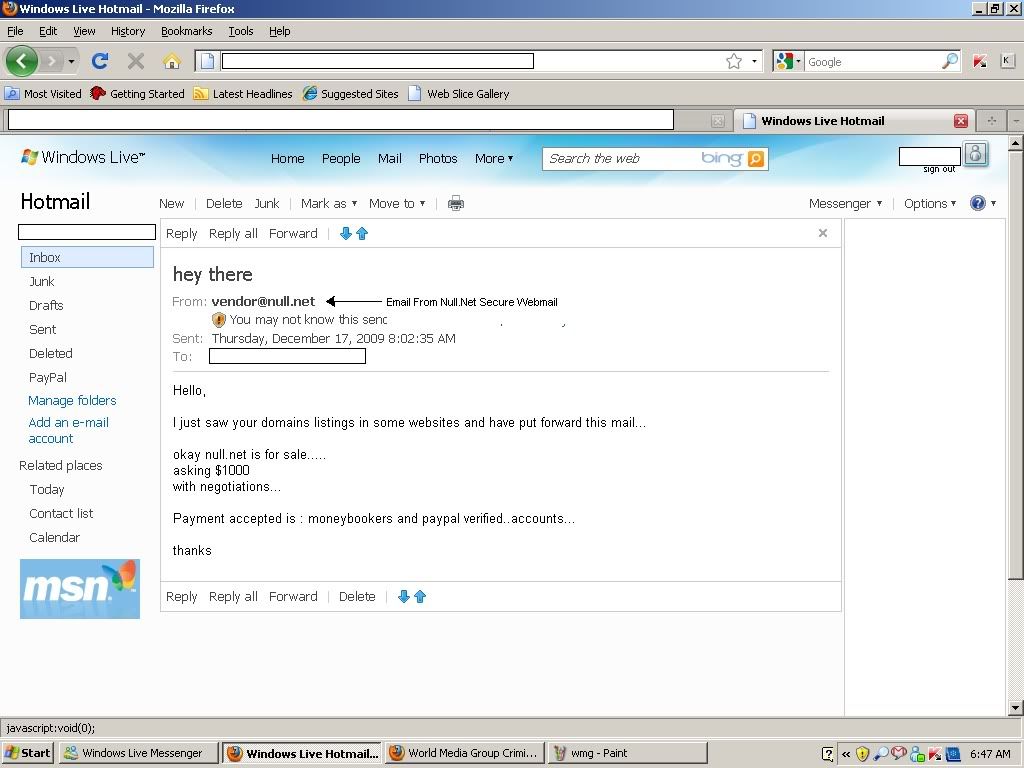Click New to compose a message
Viewport: 1024px width, 768px height.
(172, 204)
